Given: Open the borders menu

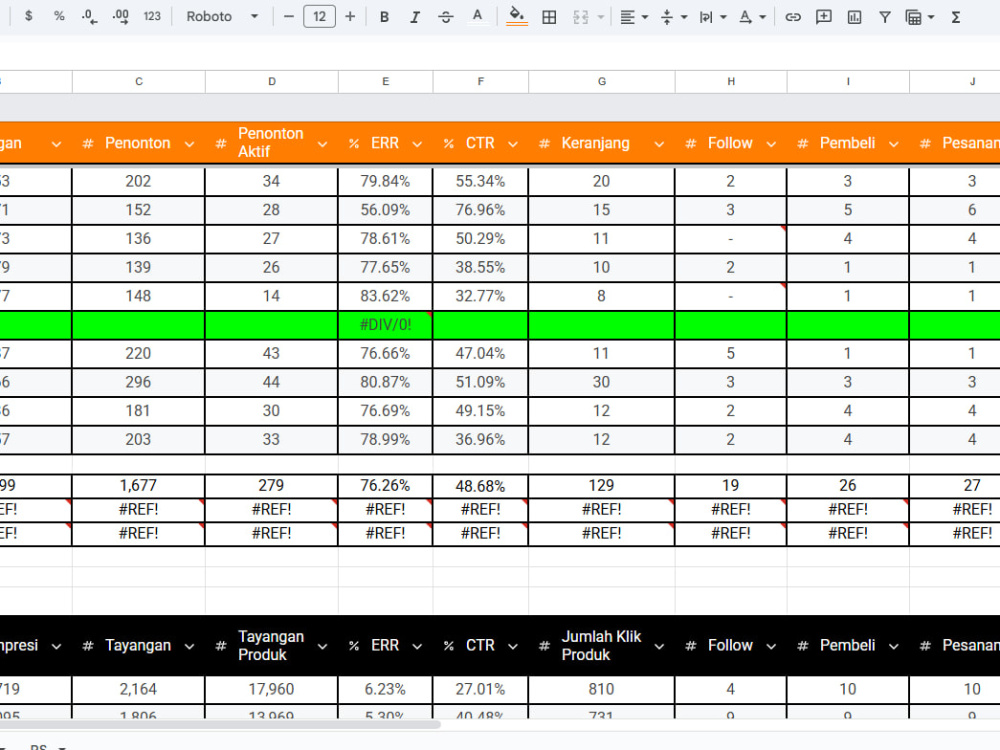Looking at the screenshot, I should click(549, 17).
